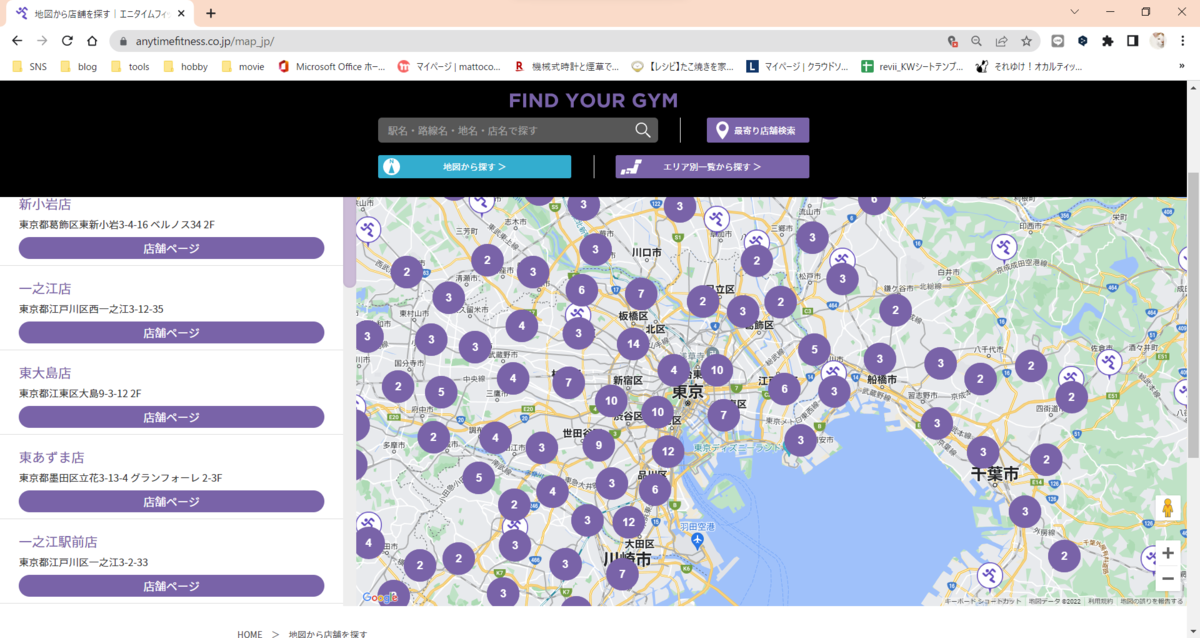Select the 地図から探す button
The height and width of the screenshot is (638, 1200).
point(474,167)
